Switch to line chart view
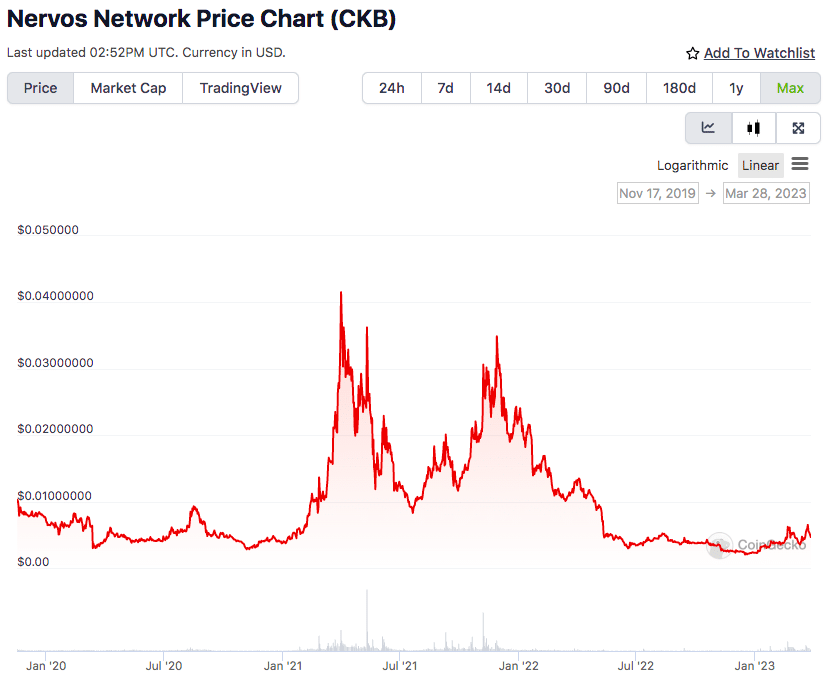 click(x=708, y=128)
